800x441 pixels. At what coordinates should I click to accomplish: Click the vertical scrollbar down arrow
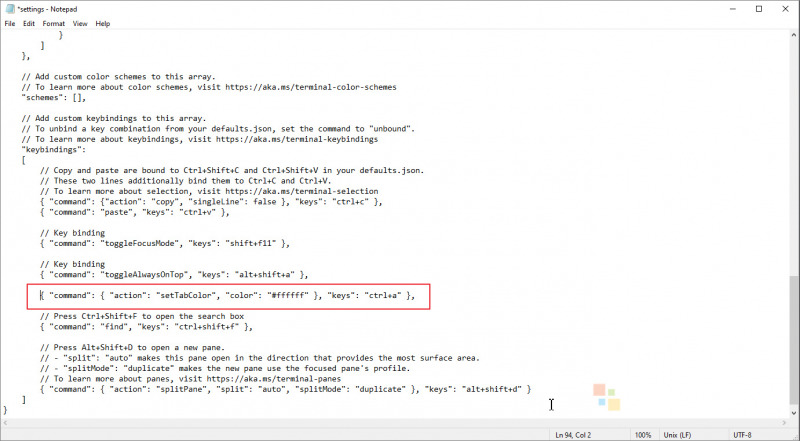[794, 413]
